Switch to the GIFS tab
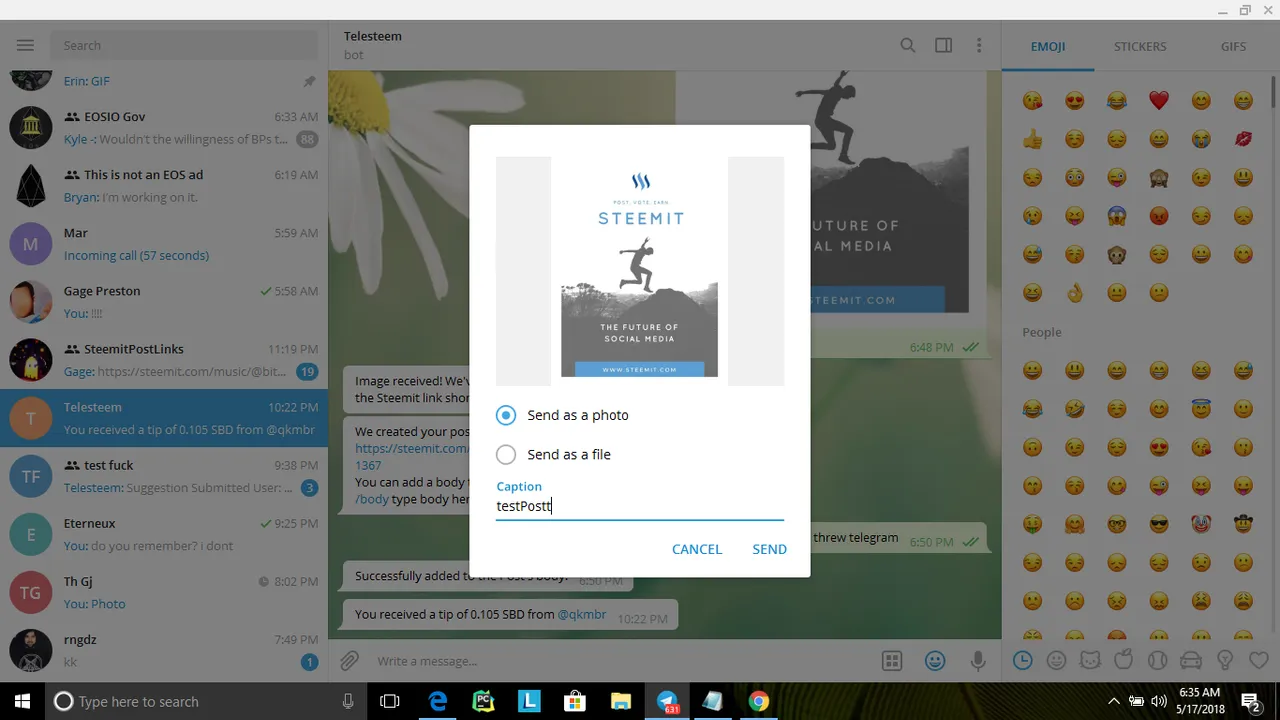Screen dimensions: 1280x720 pyautogui.click(x=1233, y=46)
